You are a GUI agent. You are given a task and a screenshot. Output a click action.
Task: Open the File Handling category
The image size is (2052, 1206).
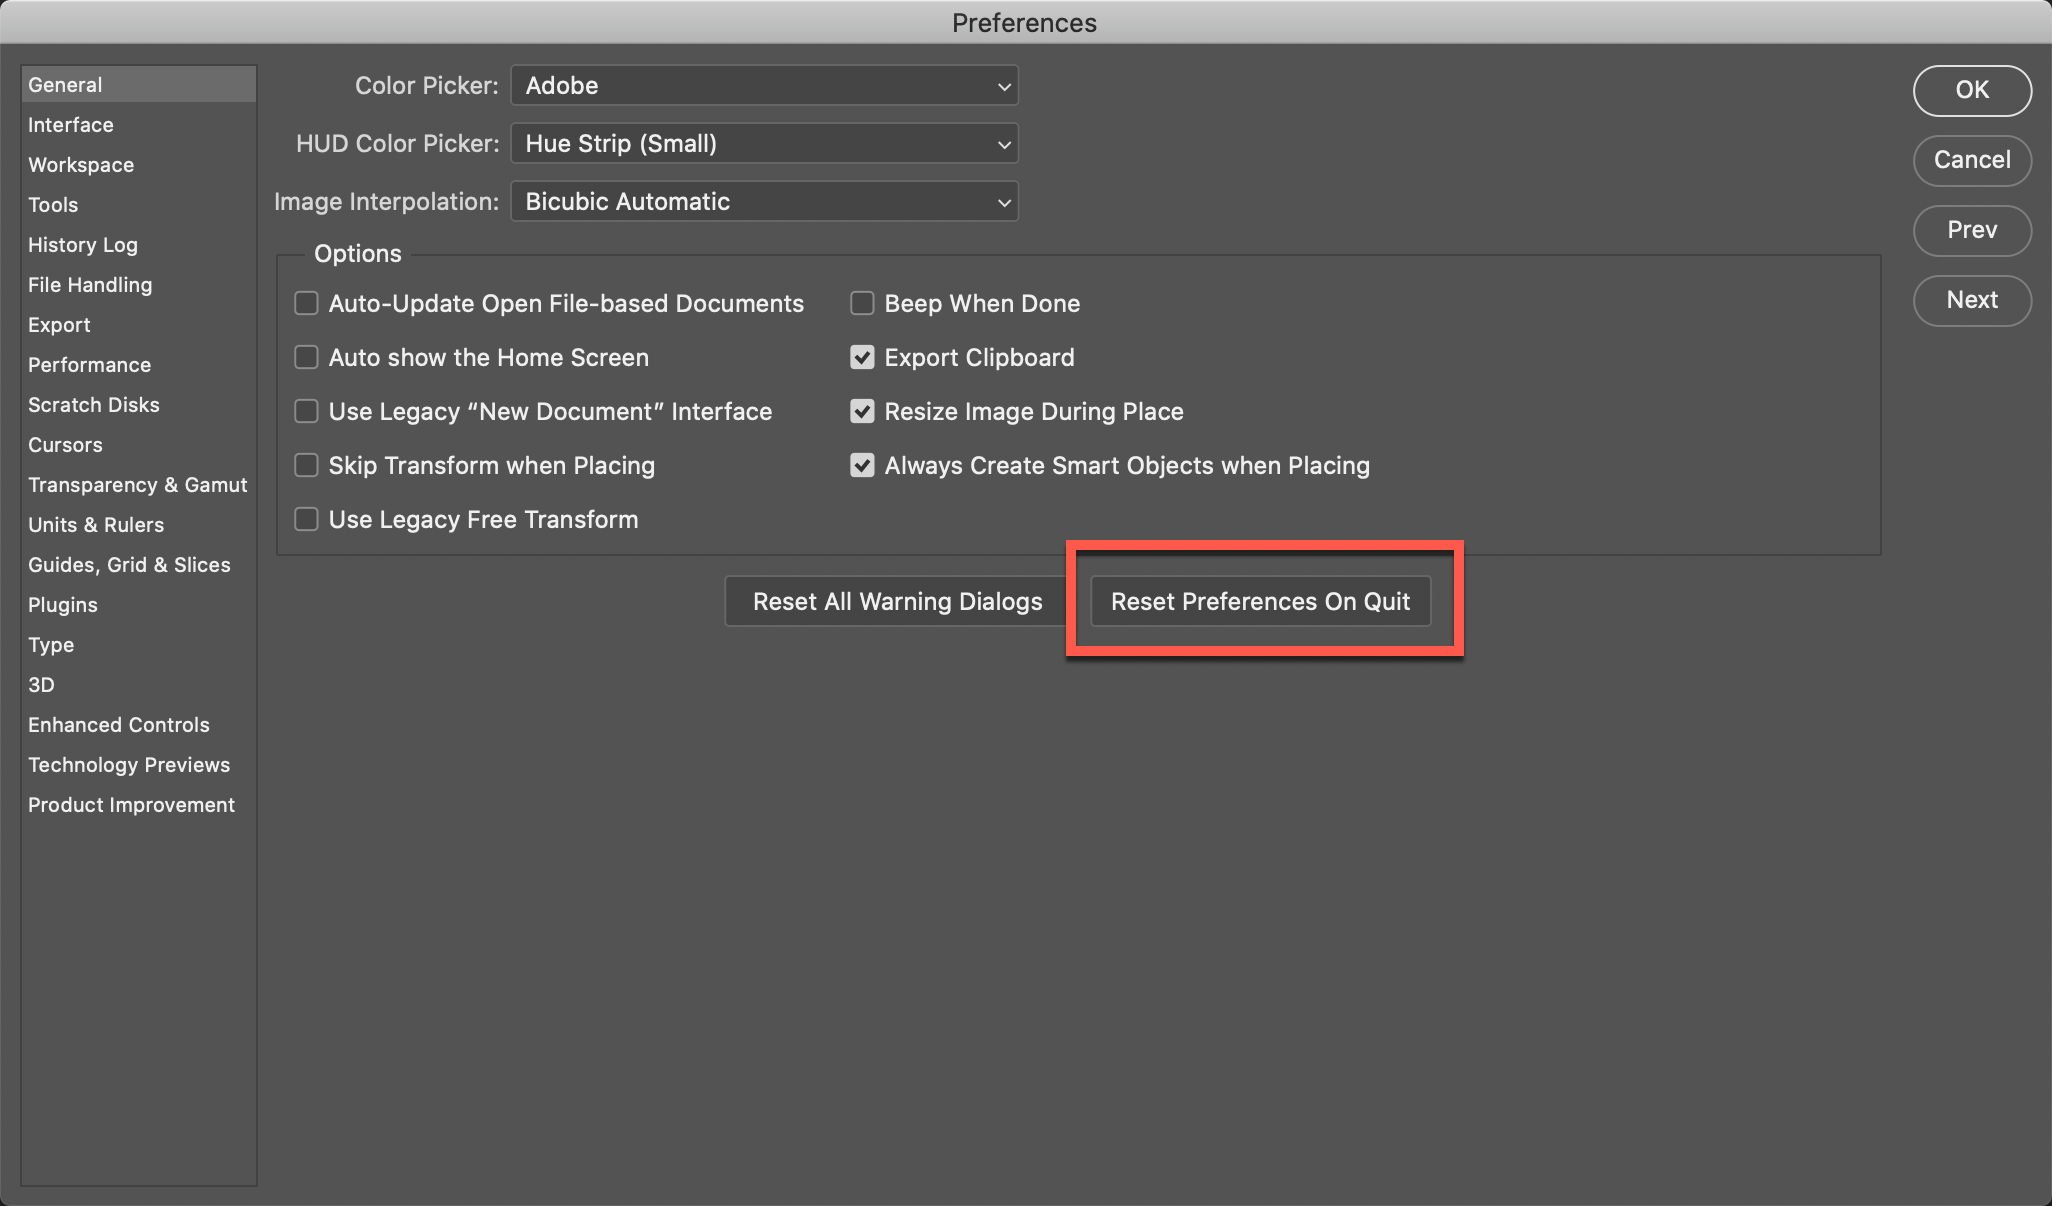coord(90,285)
